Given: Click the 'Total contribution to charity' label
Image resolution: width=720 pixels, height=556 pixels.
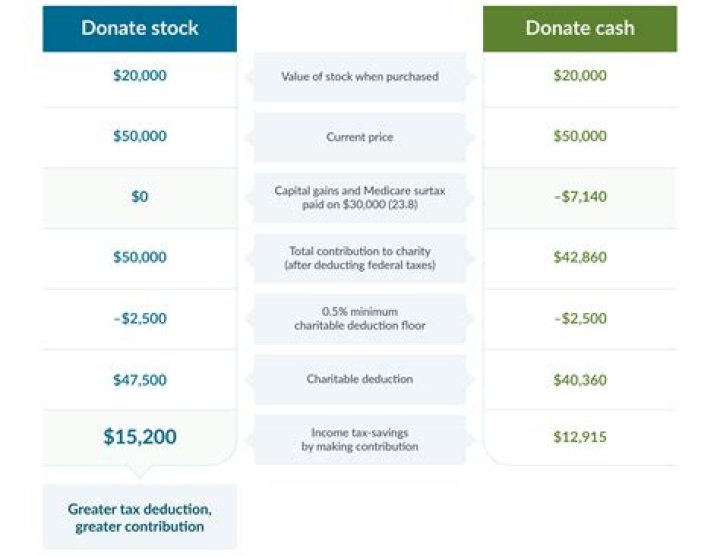Looking at the screenshot, I should tap(359, 258).
